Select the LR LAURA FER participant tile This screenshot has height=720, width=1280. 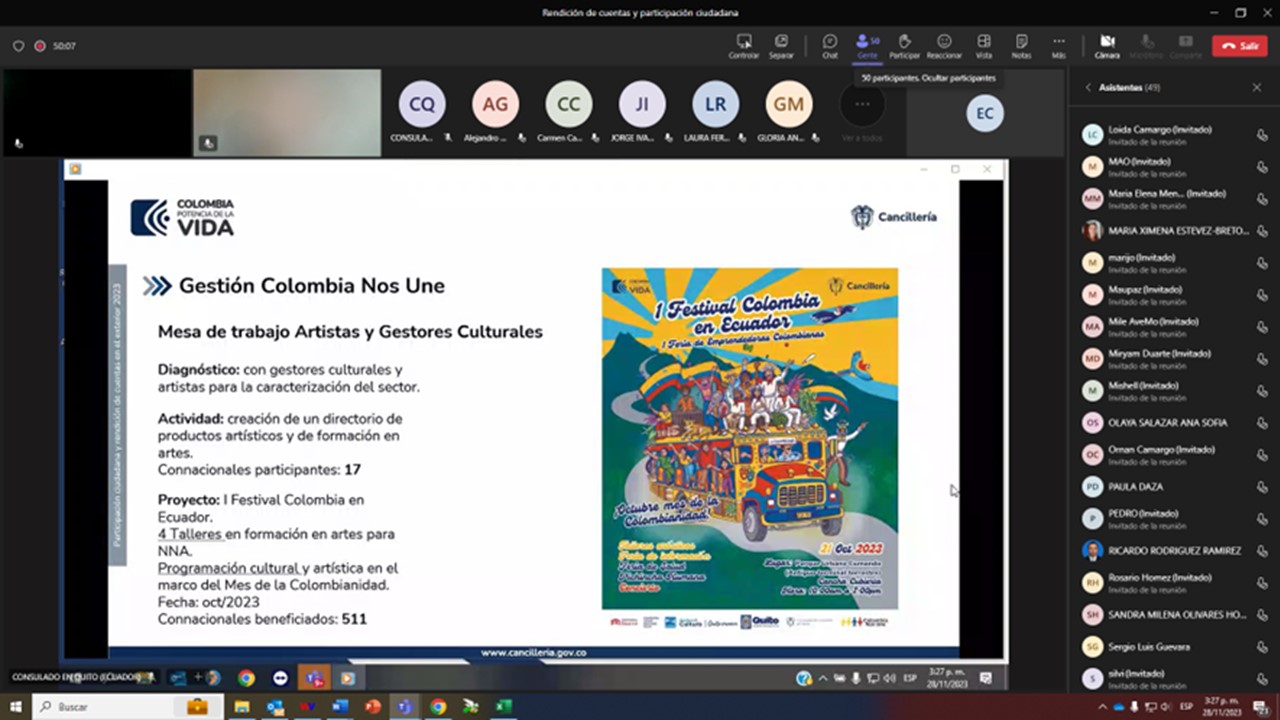(x=715, y=112)
